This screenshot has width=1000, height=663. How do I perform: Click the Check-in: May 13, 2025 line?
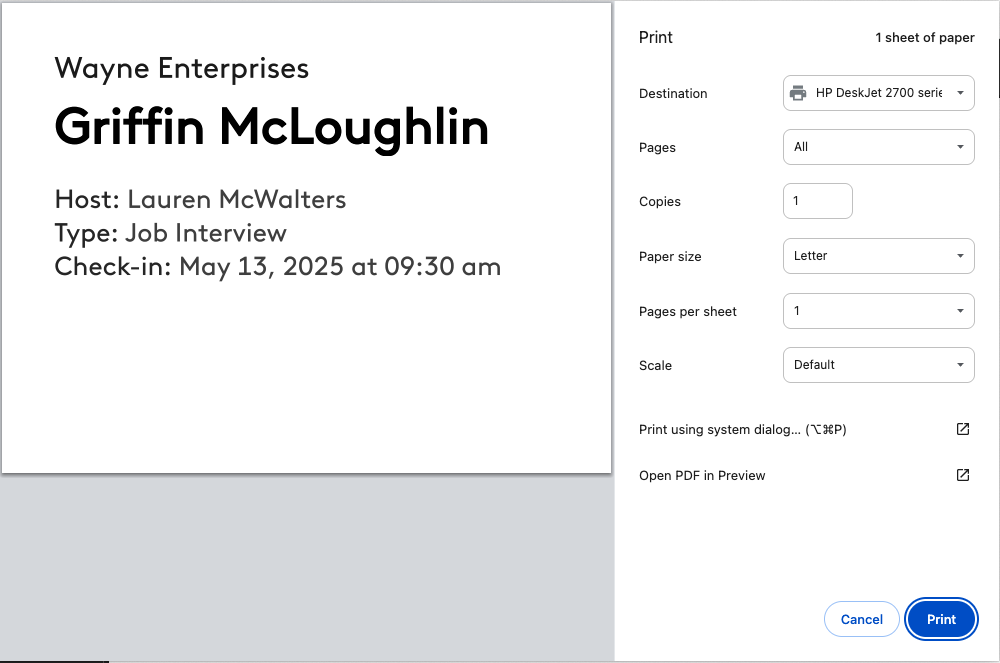pyautogui.click(x=278, y=266)
